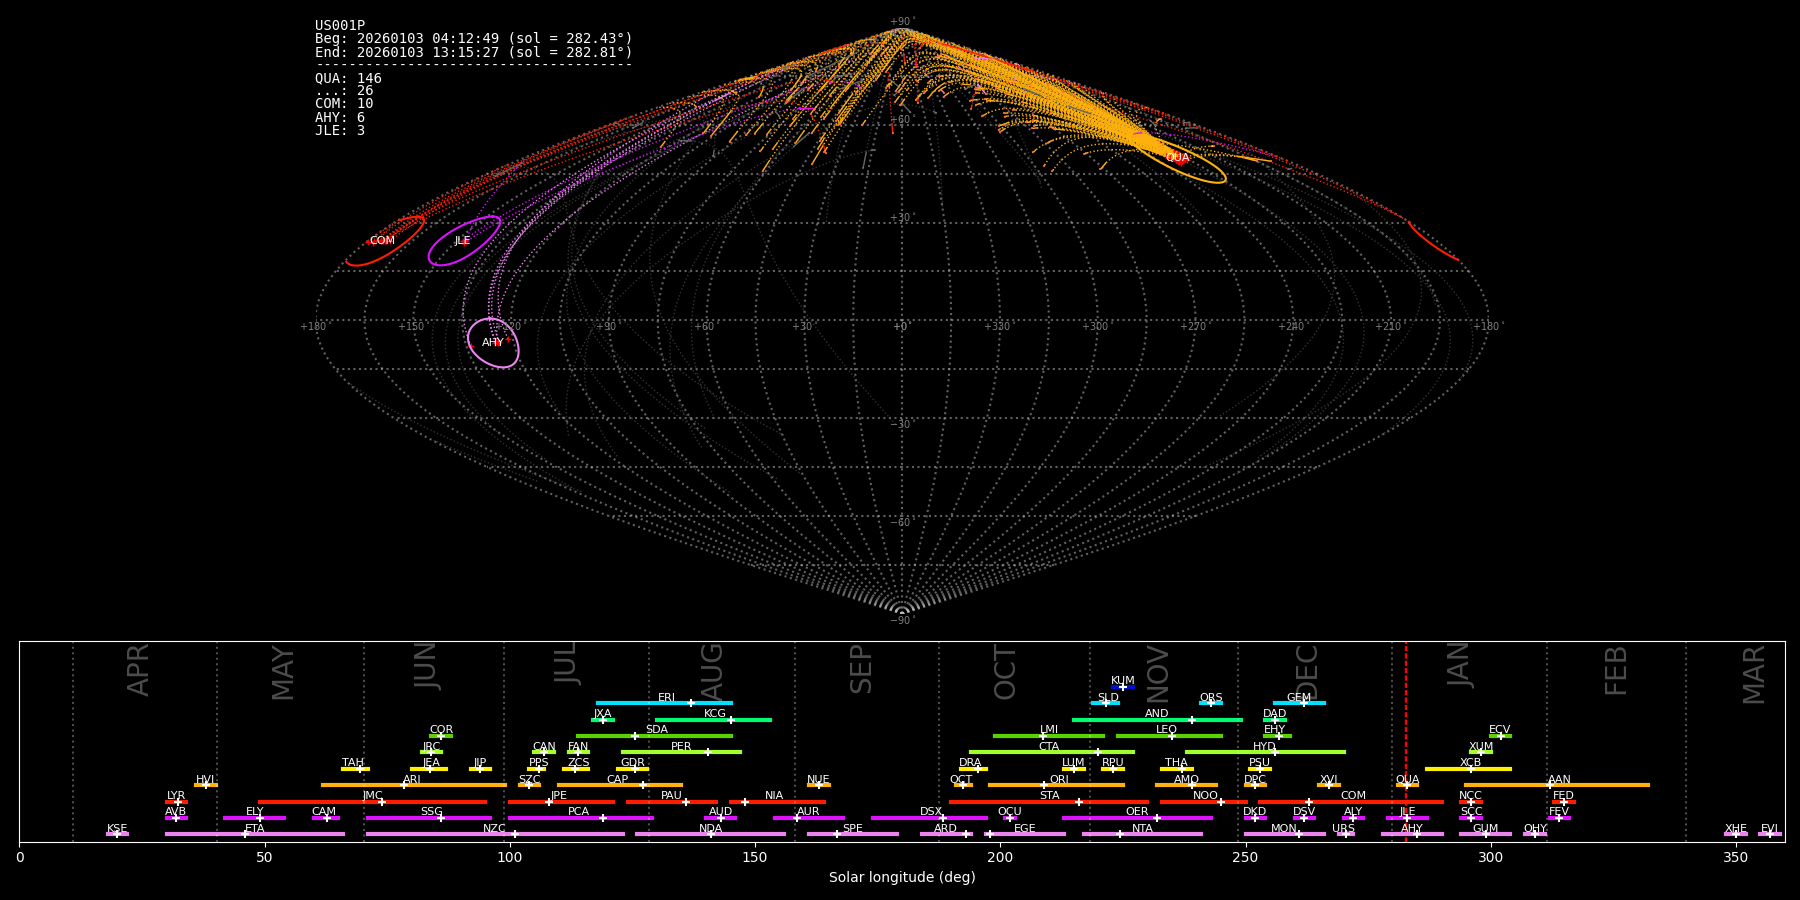Select the AHY radiant circle on sky map

[493, 343]
